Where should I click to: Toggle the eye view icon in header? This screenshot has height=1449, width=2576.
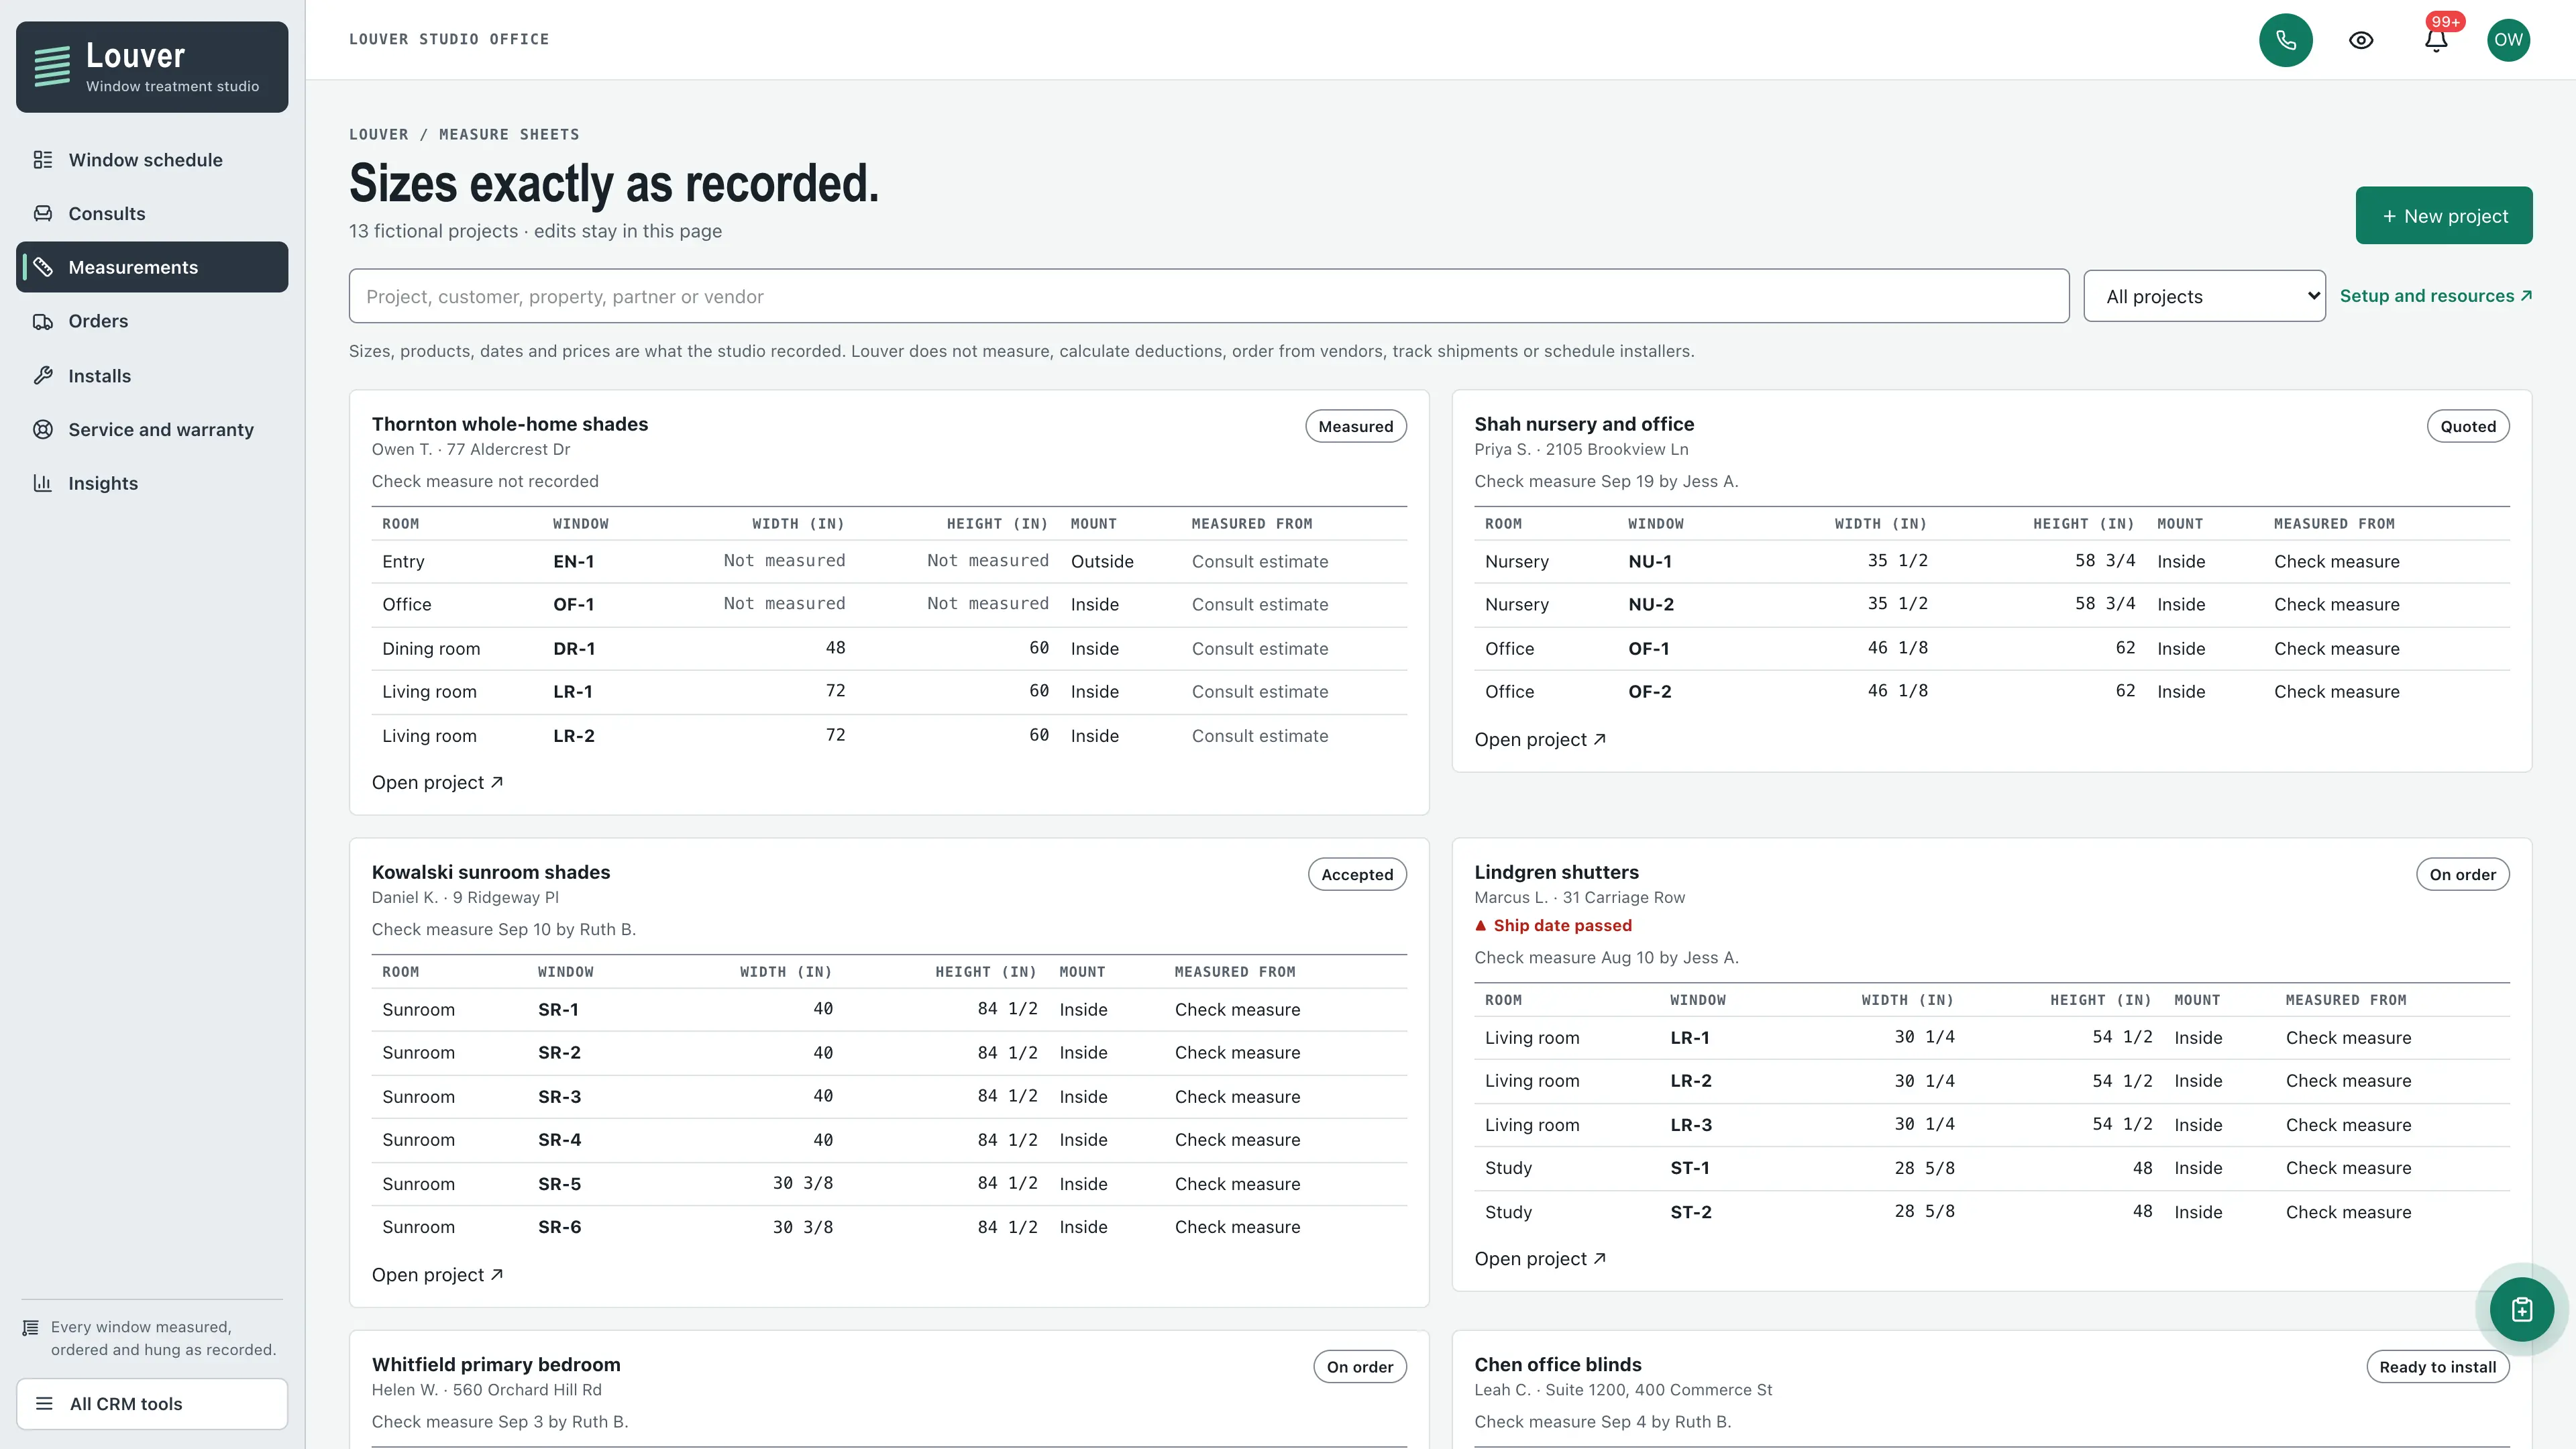coord(2361,40)
